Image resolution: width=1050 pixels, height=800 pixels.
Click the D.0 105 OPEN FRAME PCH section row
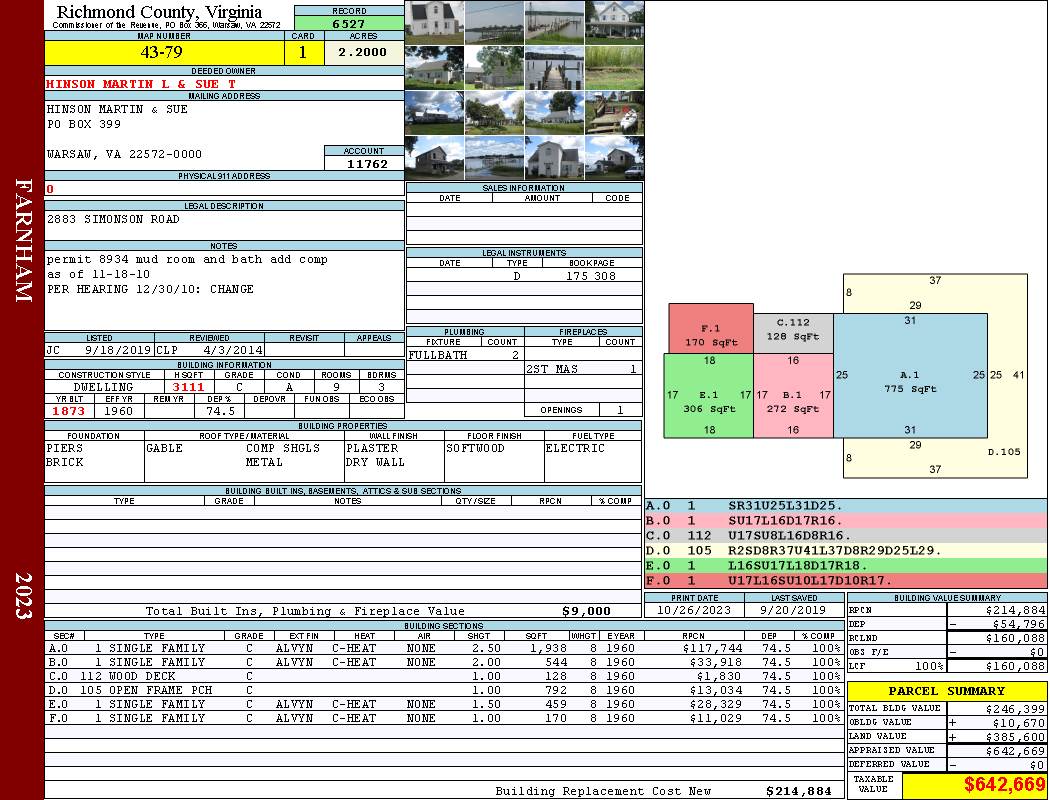444,690
